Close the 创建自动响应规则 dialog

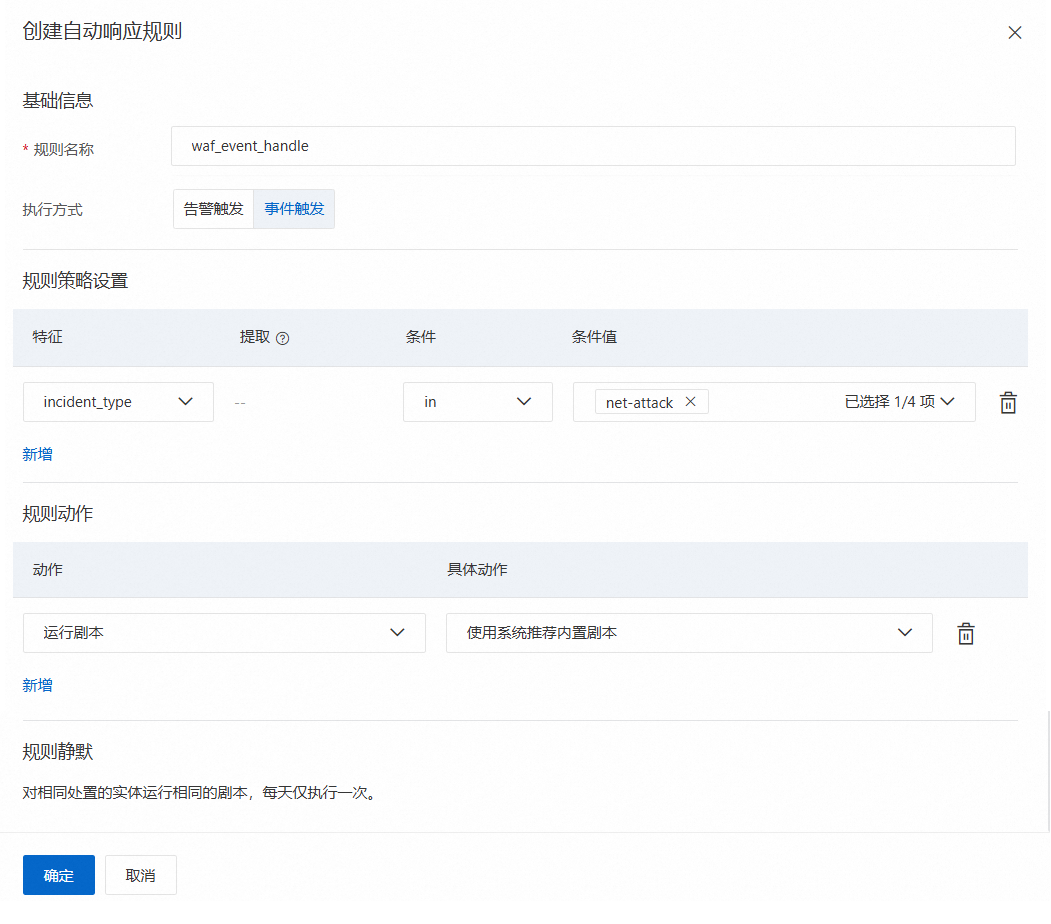1014,33
